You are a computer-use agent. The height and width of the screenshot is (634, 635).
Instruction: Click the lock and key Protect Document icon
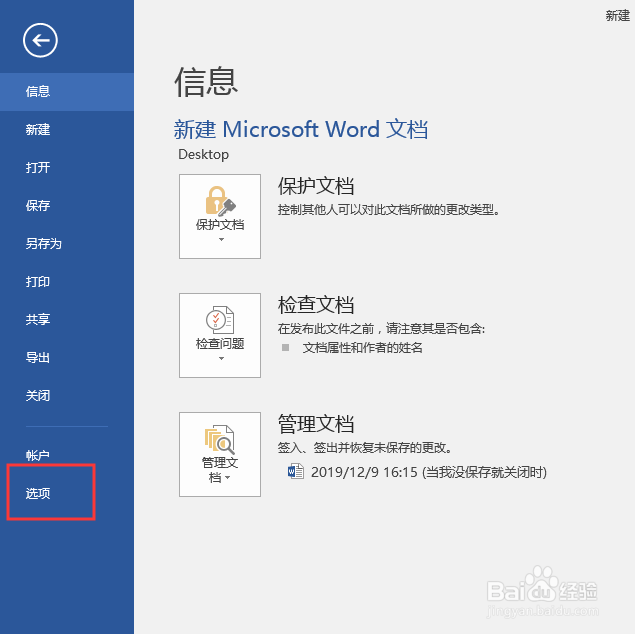220,201
